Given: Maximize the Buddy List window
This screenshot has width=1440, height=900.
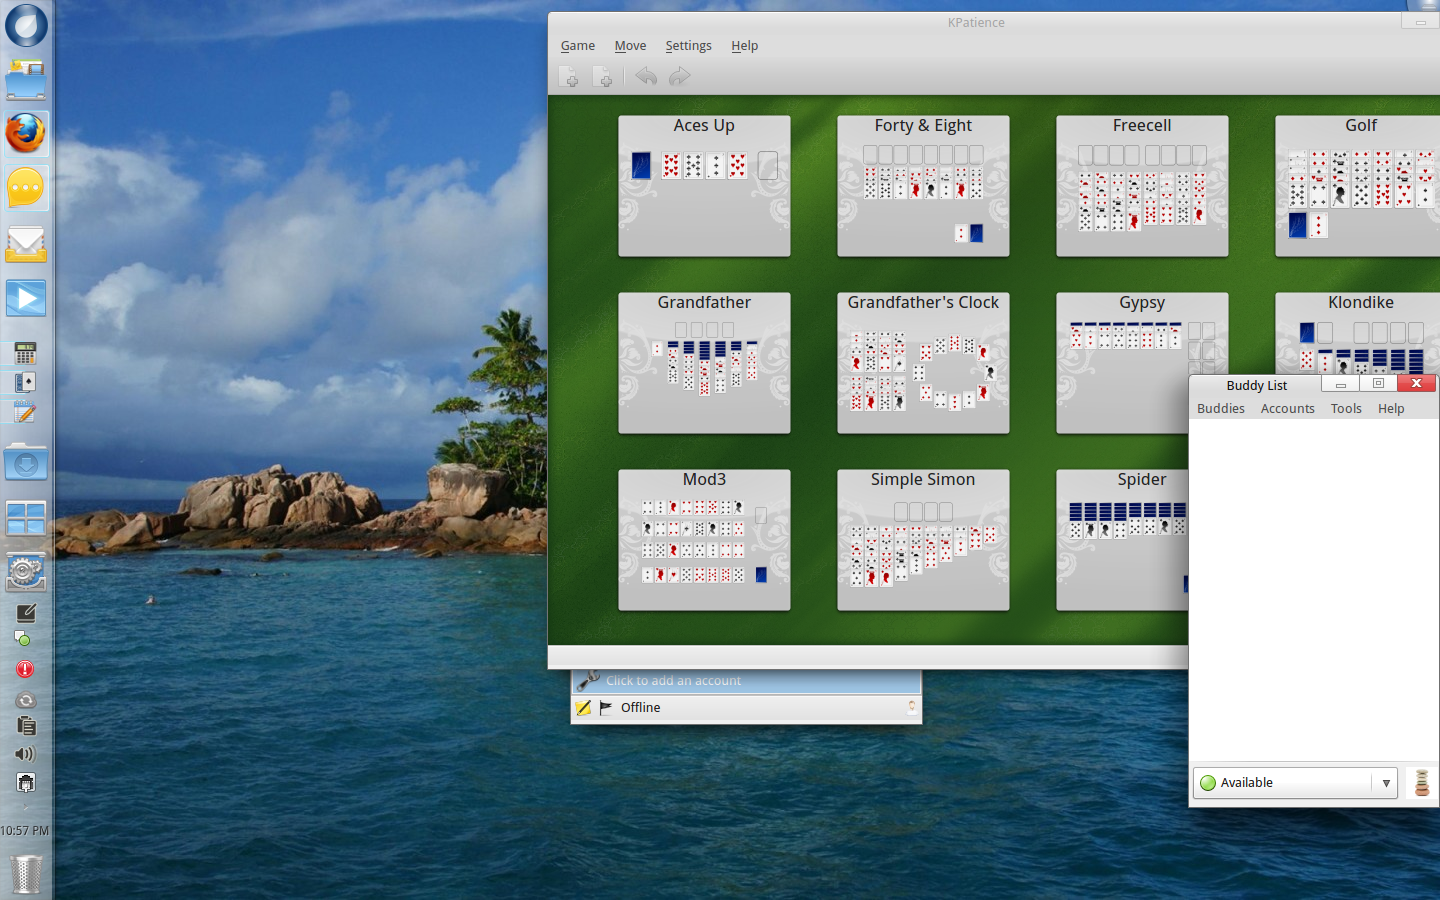Looking at the screenshot, I should [x=1378, y=384].
